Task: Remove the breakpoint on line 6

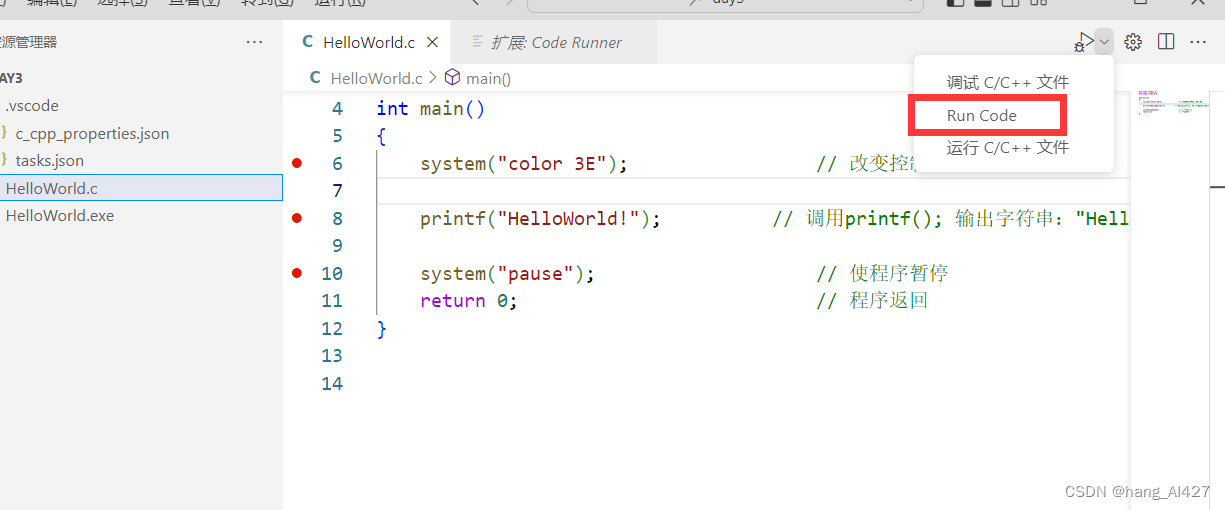Action: (x=296, y=163)
